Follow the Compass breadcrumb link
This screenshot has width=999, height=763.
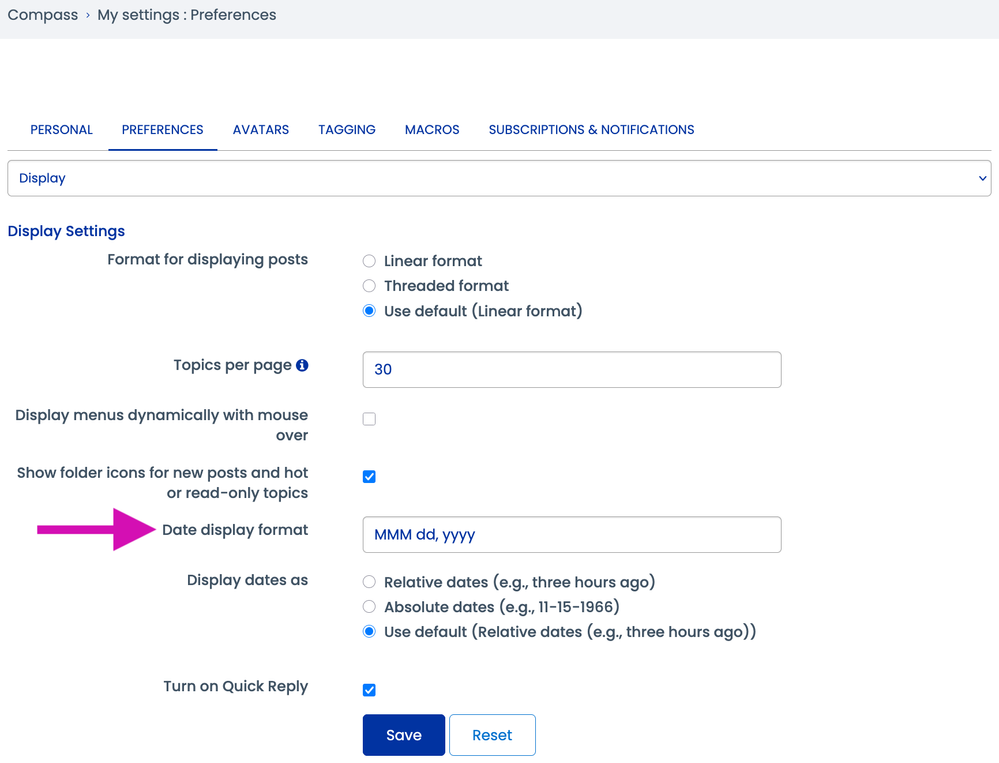point(43,15)
